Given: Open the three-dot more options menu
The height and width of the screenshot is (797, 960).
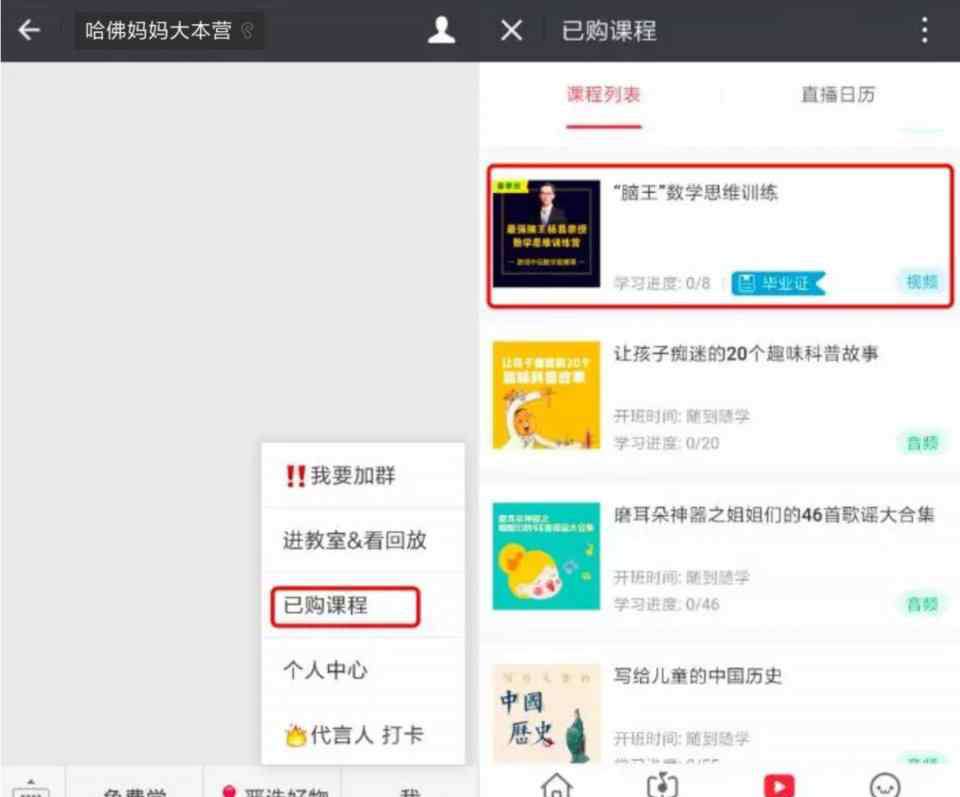Looking at the screenshot, I should pos(924,30).
